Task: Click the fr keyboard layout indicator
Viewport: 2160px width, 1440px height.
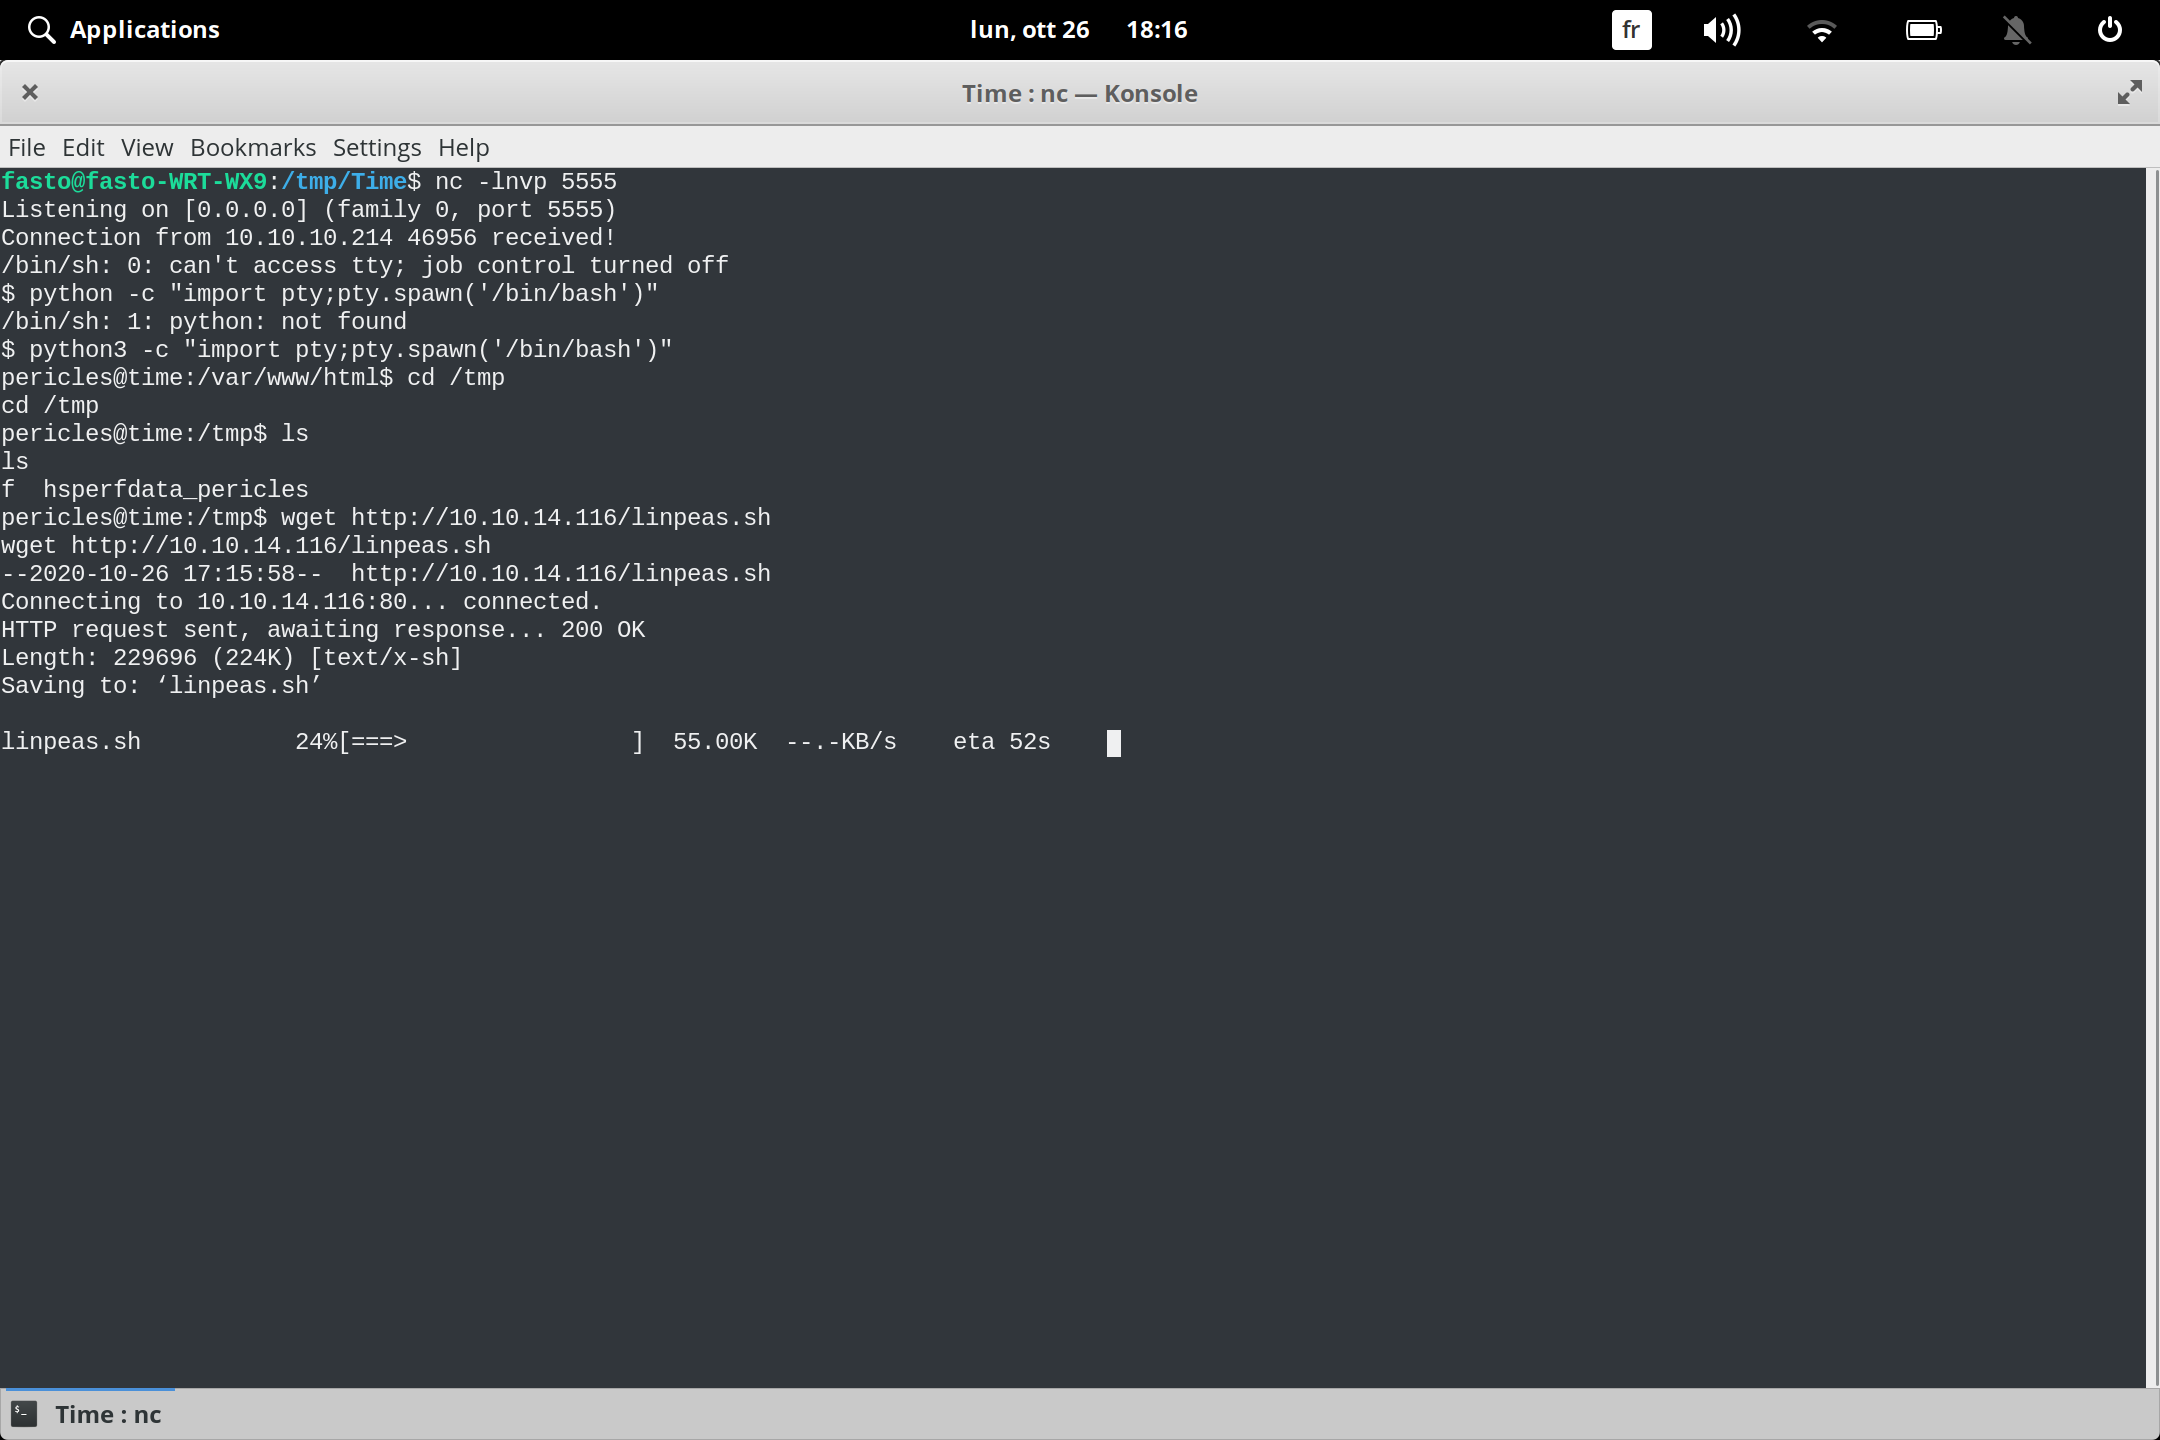Action: point(1630,29)
